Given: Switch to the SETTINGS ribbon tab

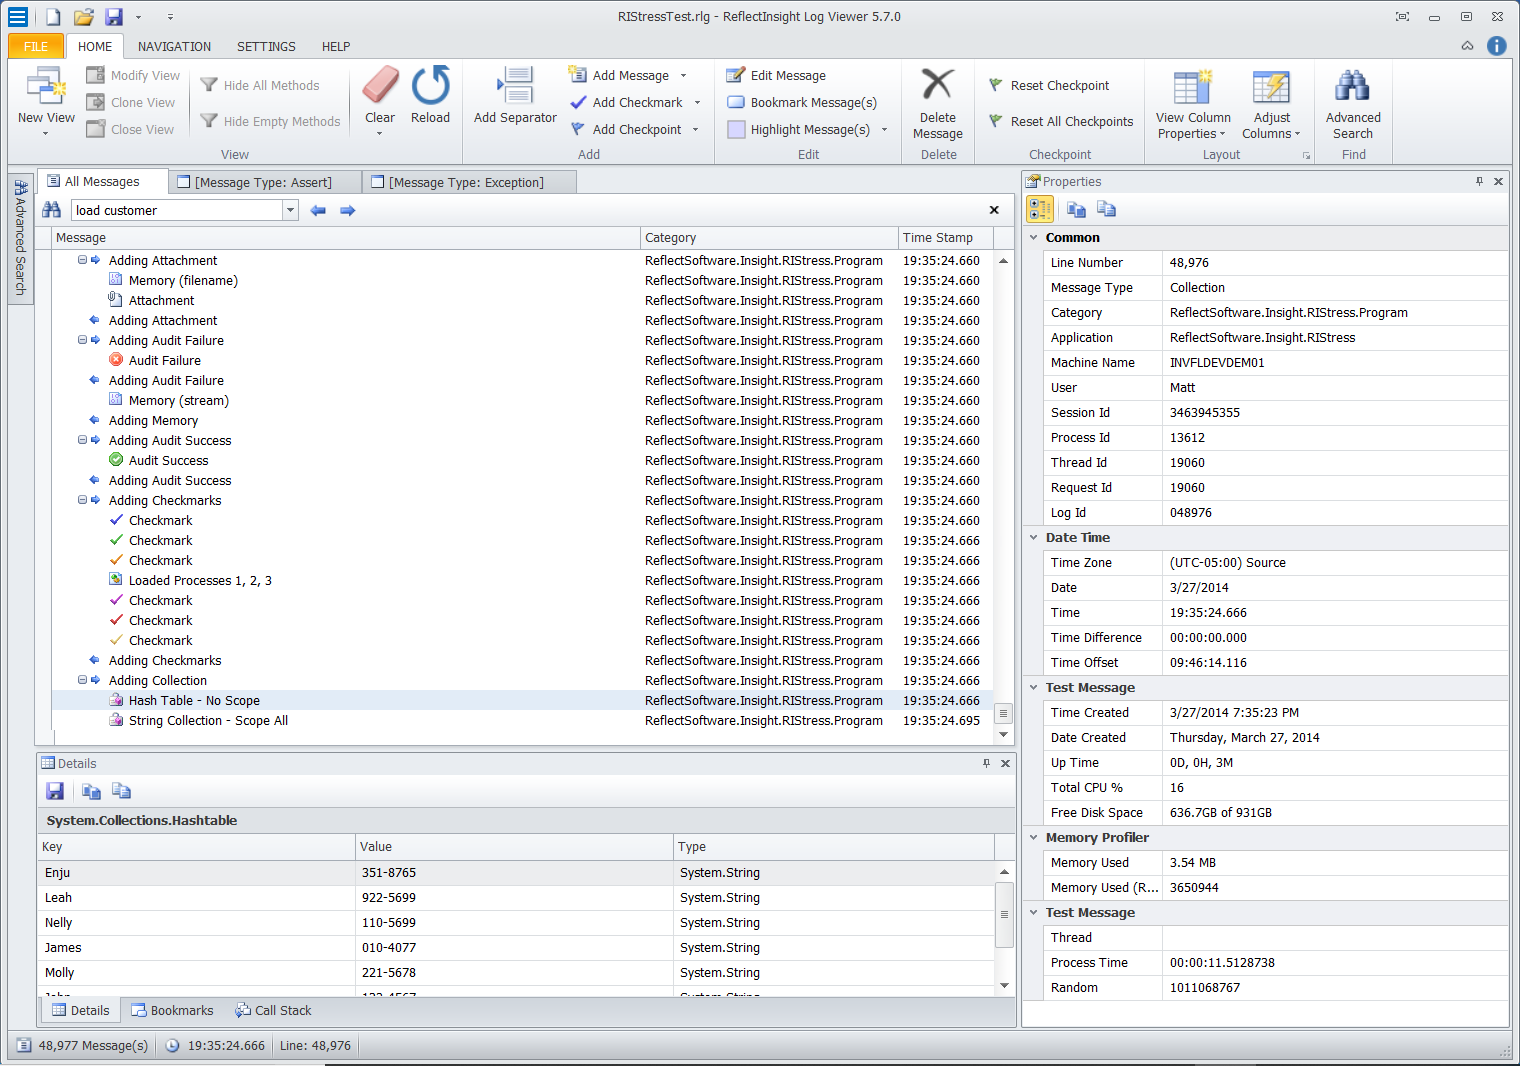Looking at the screenshot, I should pos(266,46).
